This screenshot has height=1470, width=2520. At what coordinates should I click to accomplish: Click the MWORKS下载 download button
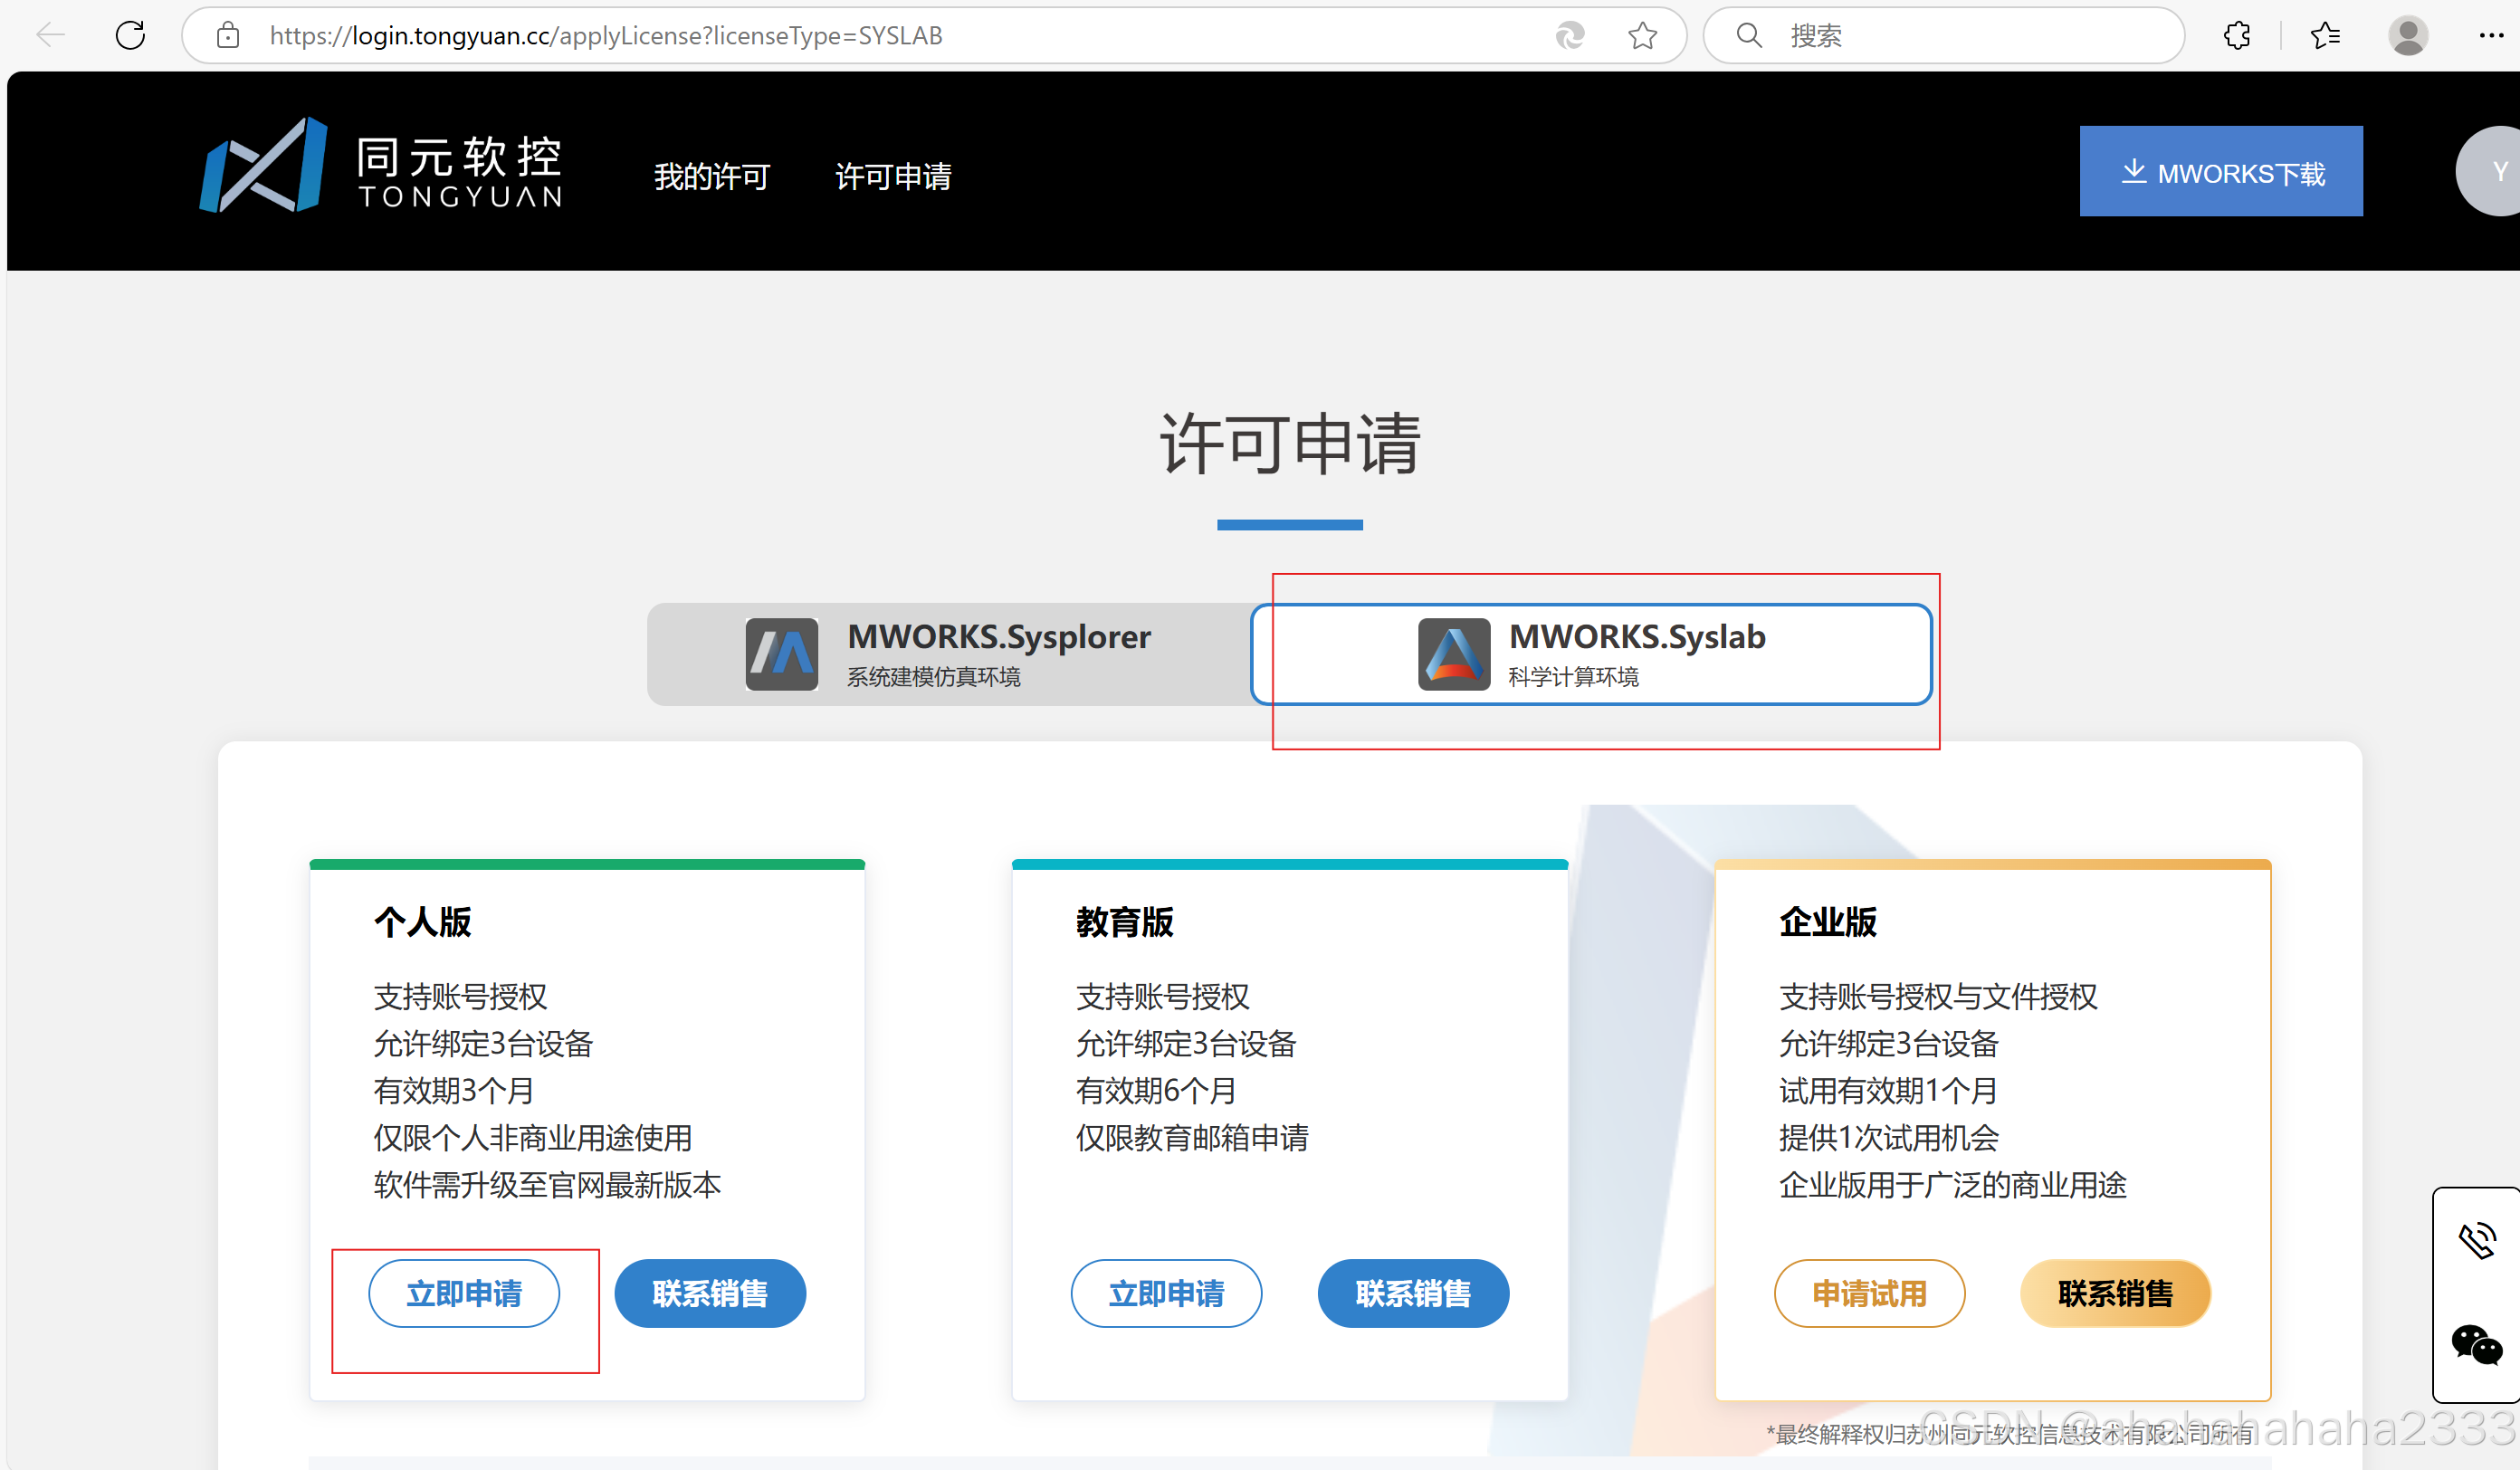(2221, 172)
